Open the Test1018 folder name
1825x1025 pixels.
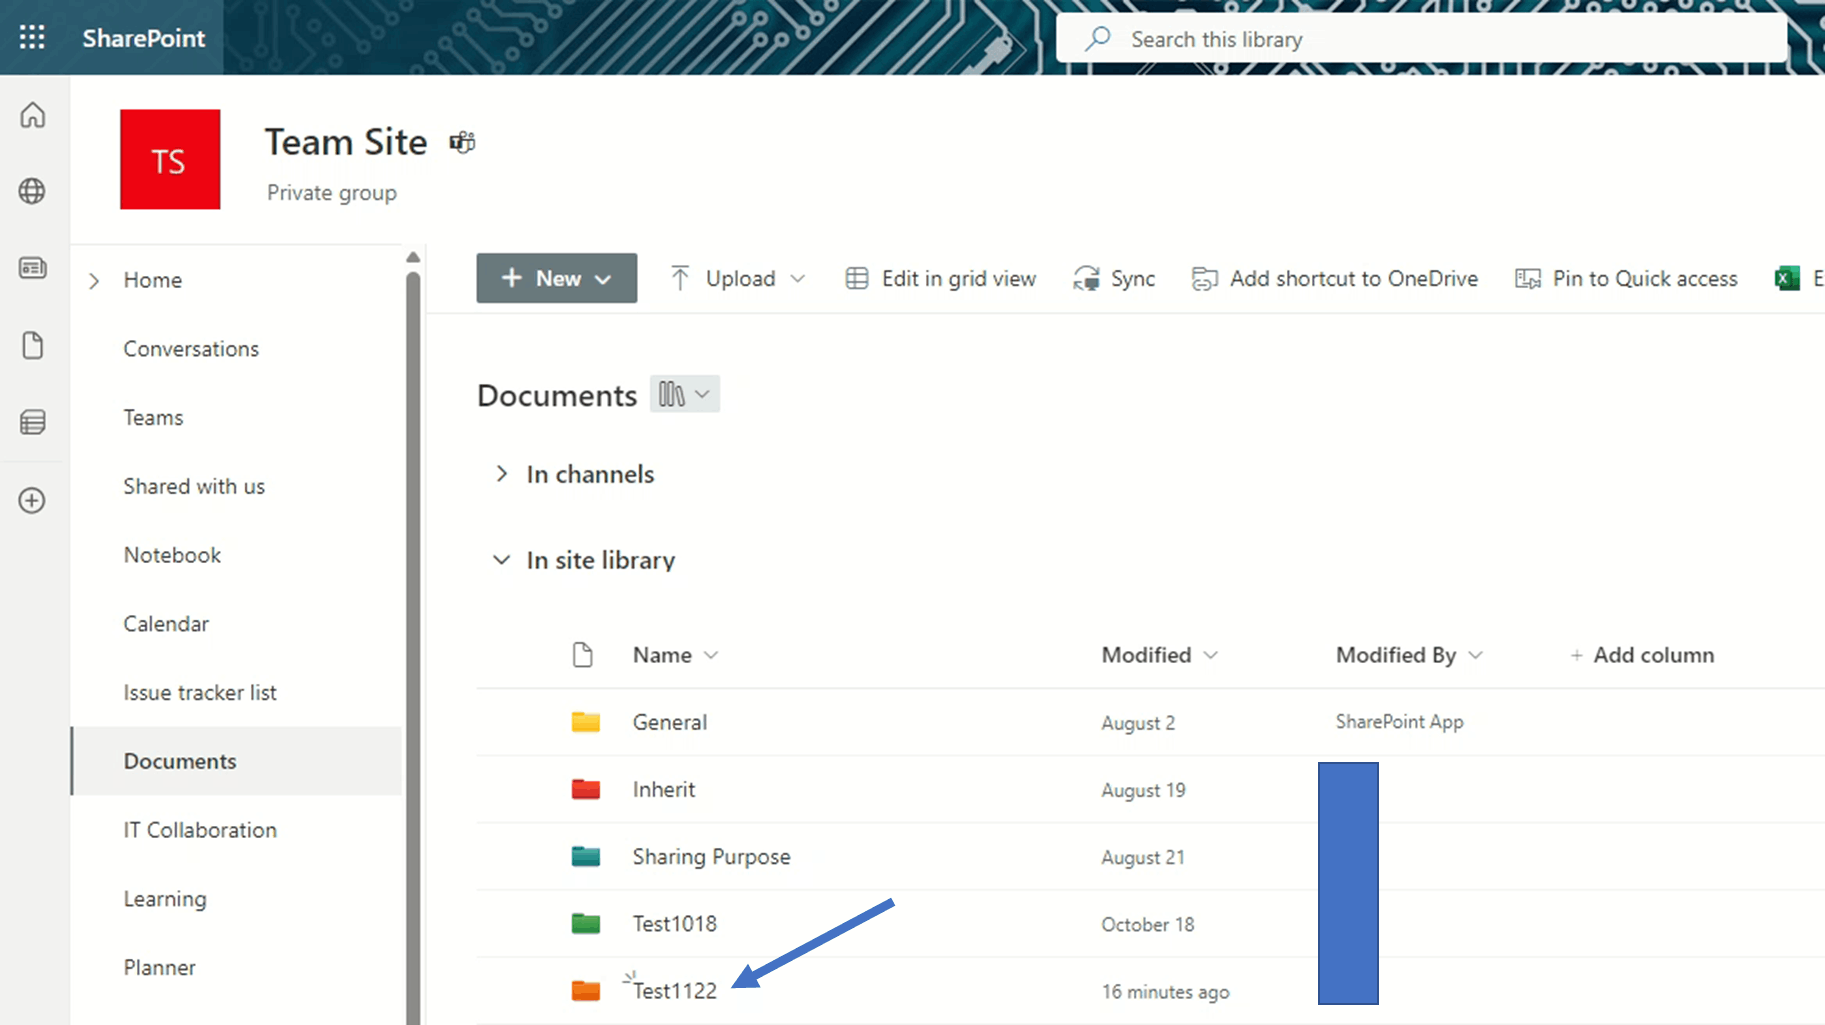(x=675, y=924)
